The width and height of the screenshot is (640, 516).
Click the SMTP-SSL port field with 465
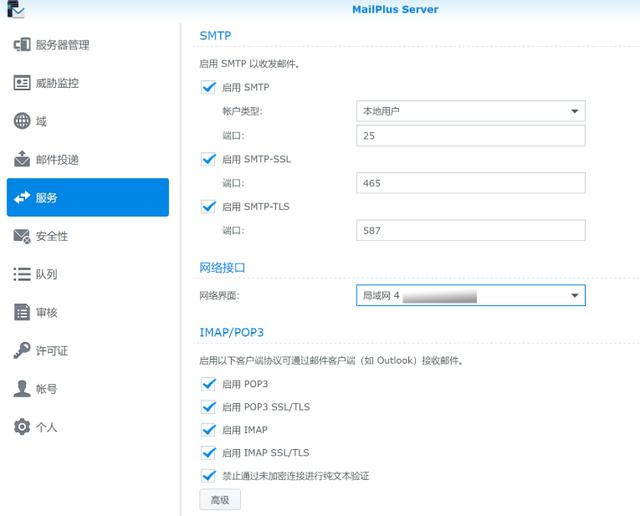coord(471,183)
